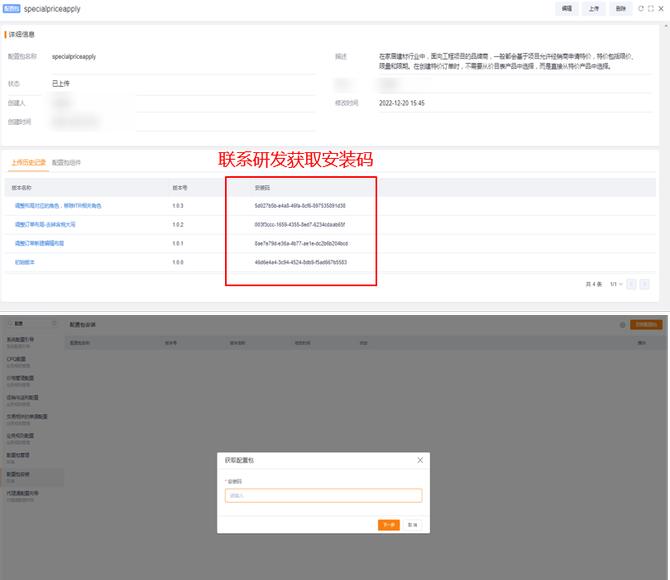Click the fullscreen expand icon in header
The width and height of the screenshot is (670, 580).
651,8
